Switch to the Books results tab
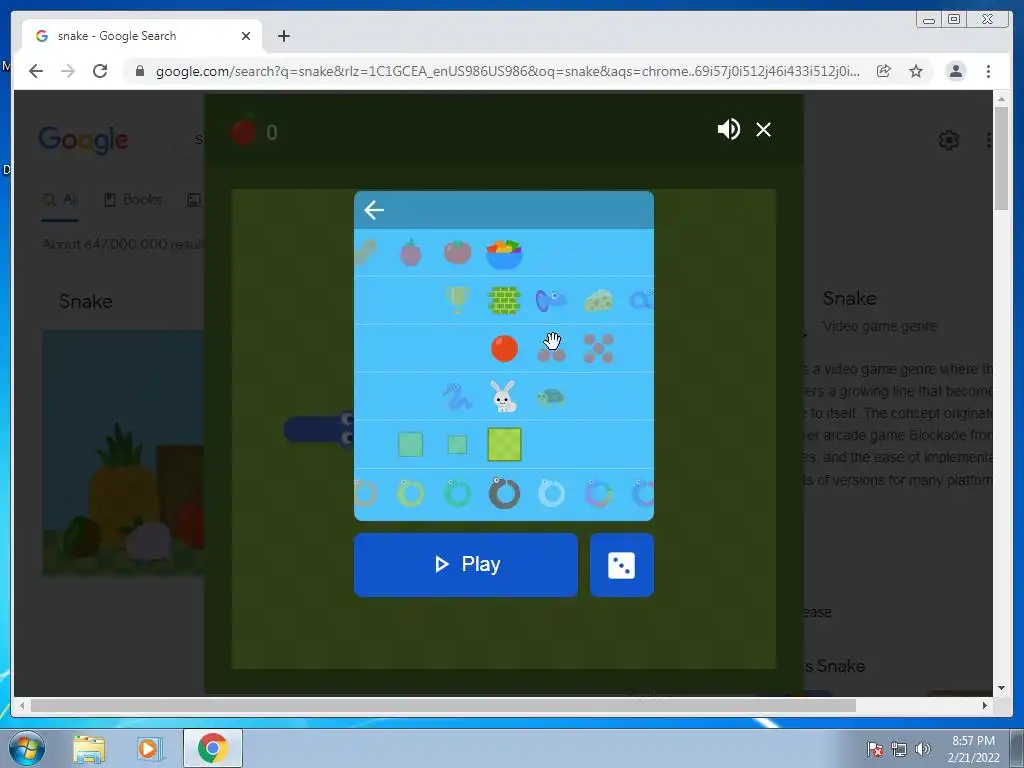The image size is (1024, 768). (x=133, y=200)
